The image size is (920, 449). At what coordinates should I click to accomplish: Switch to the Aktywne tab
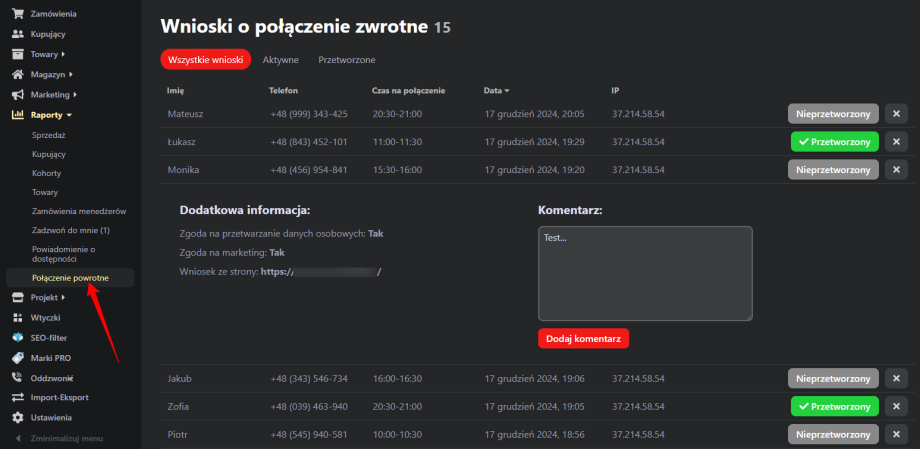pos(280,60)
